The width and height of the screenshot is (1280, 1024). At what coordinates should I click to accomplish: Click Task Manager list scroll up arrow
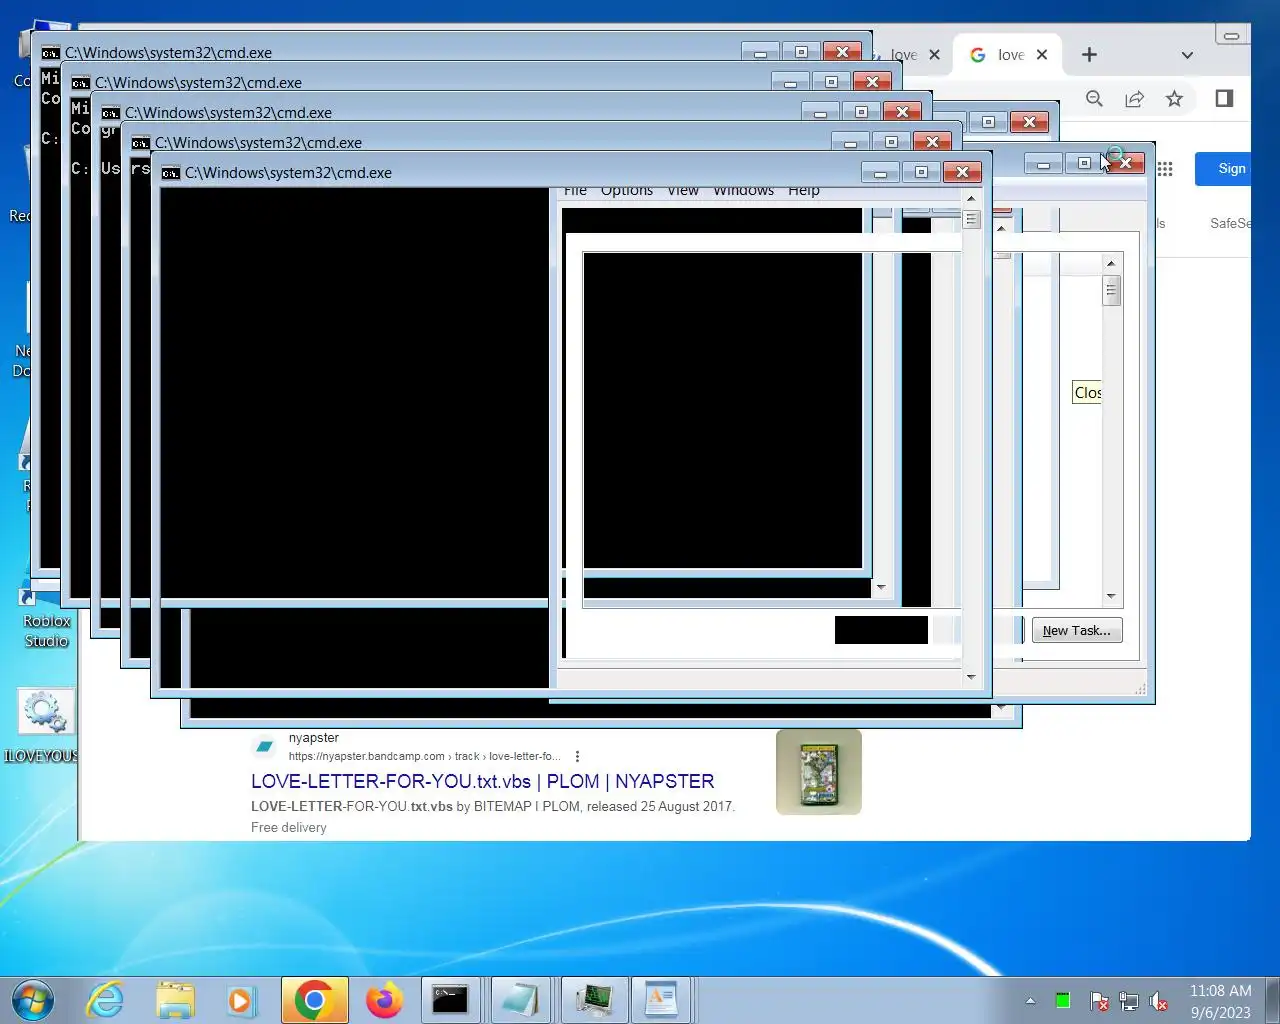coord(1111,263)
